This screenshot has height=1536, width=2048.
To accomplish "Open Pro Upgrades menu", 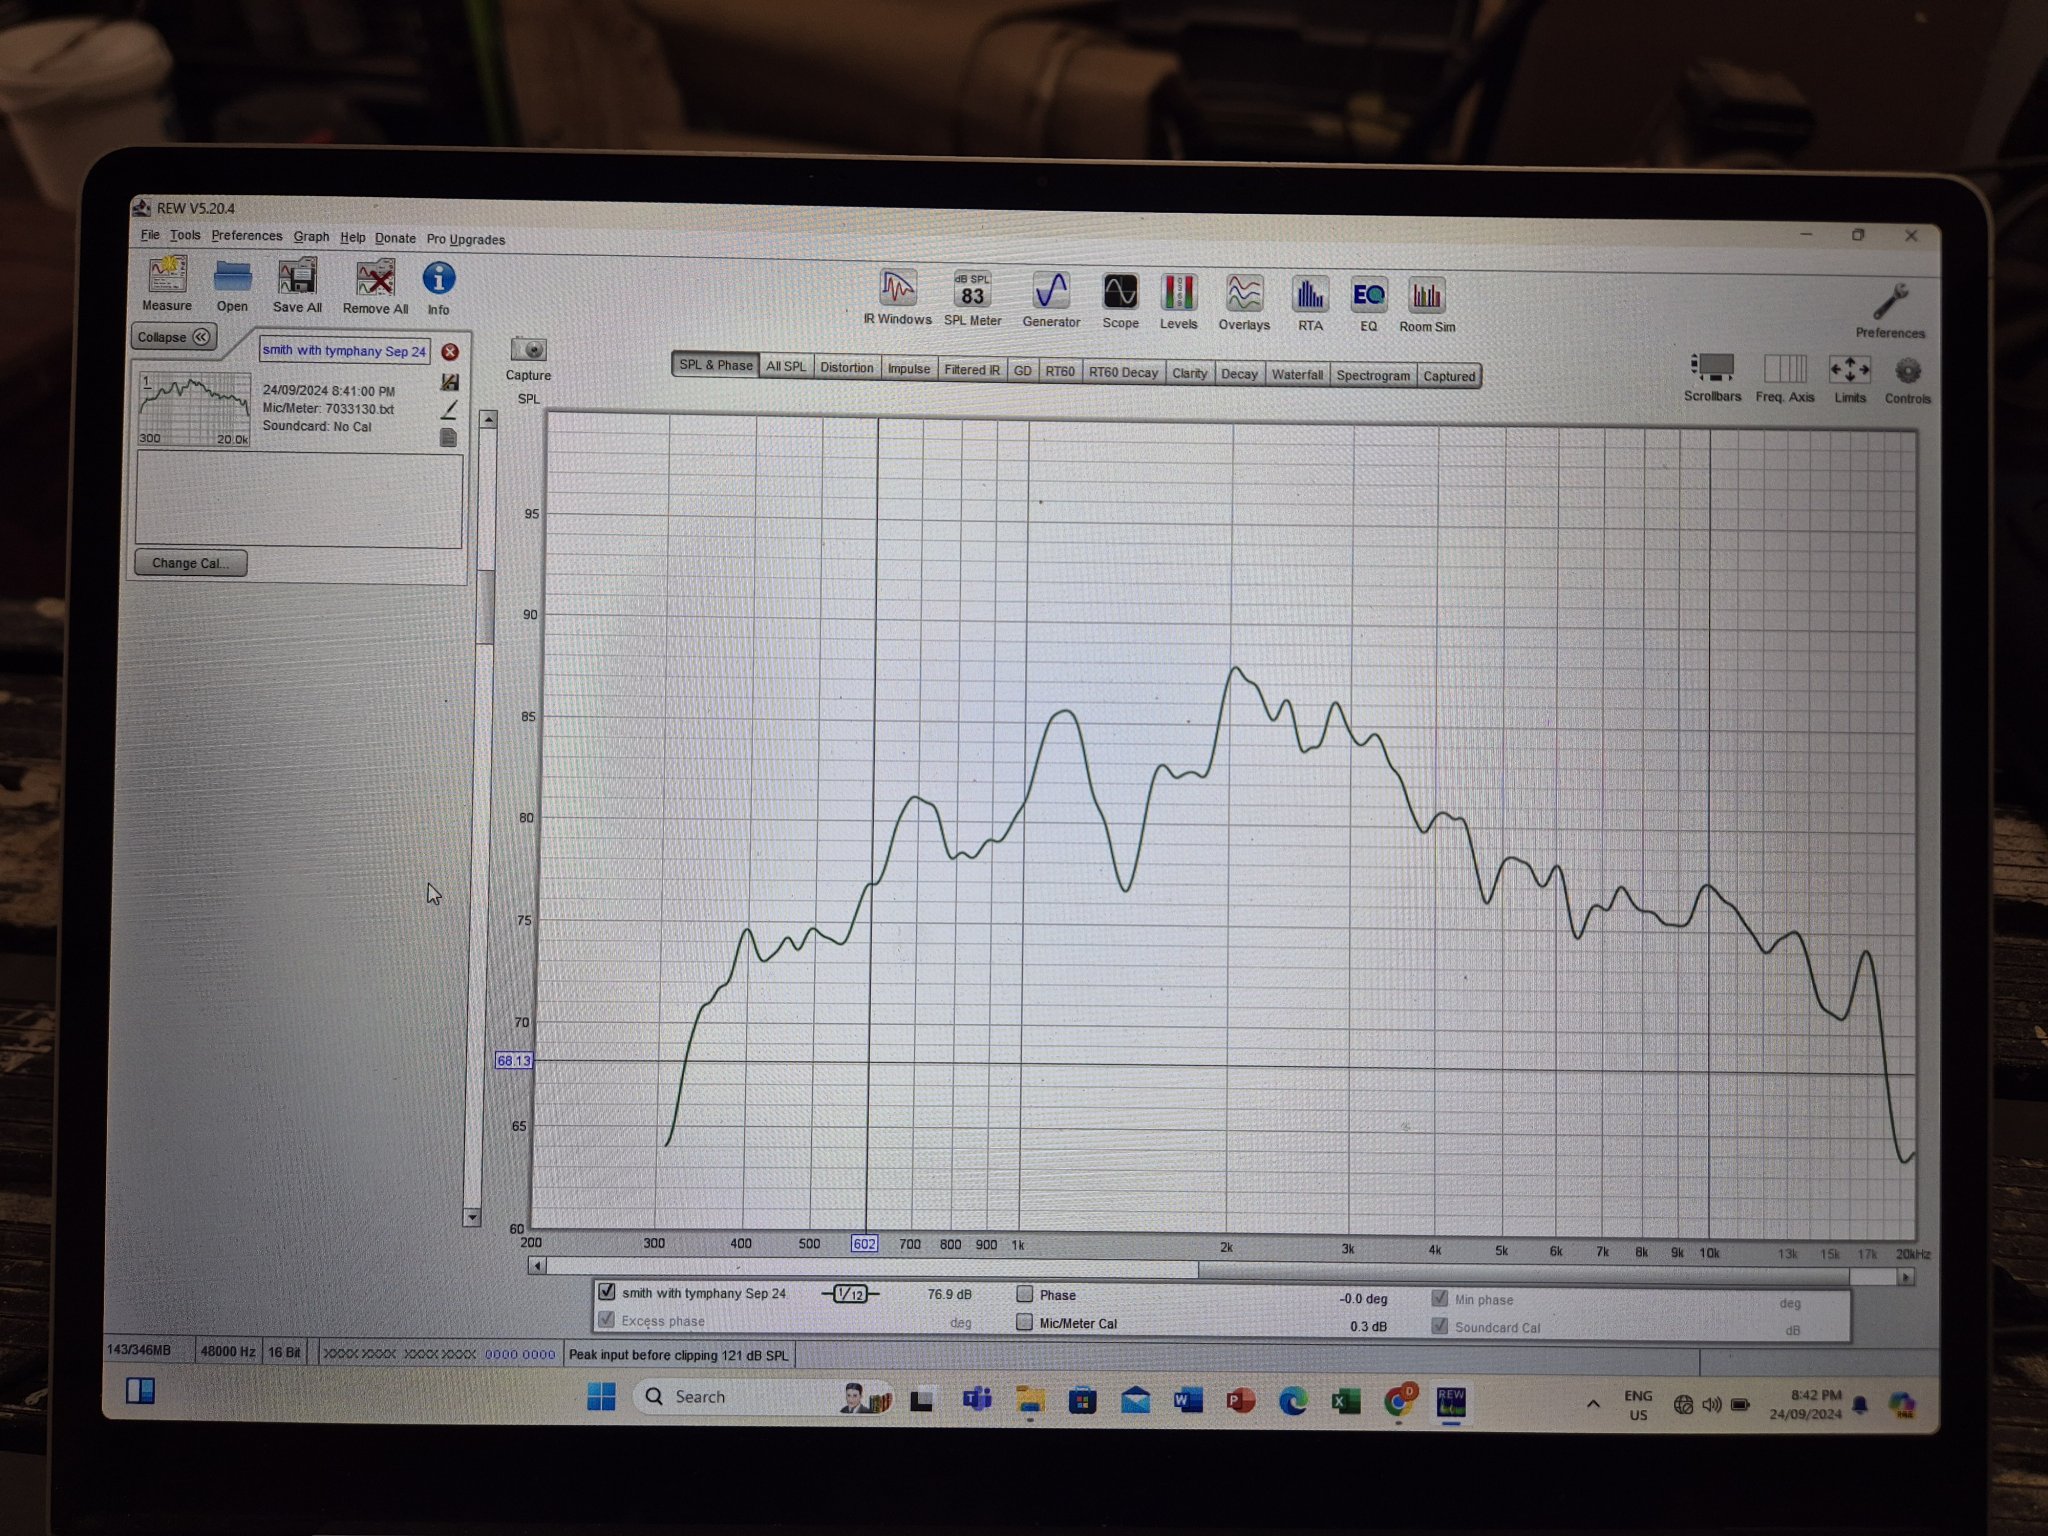I will tap(466, 240).
